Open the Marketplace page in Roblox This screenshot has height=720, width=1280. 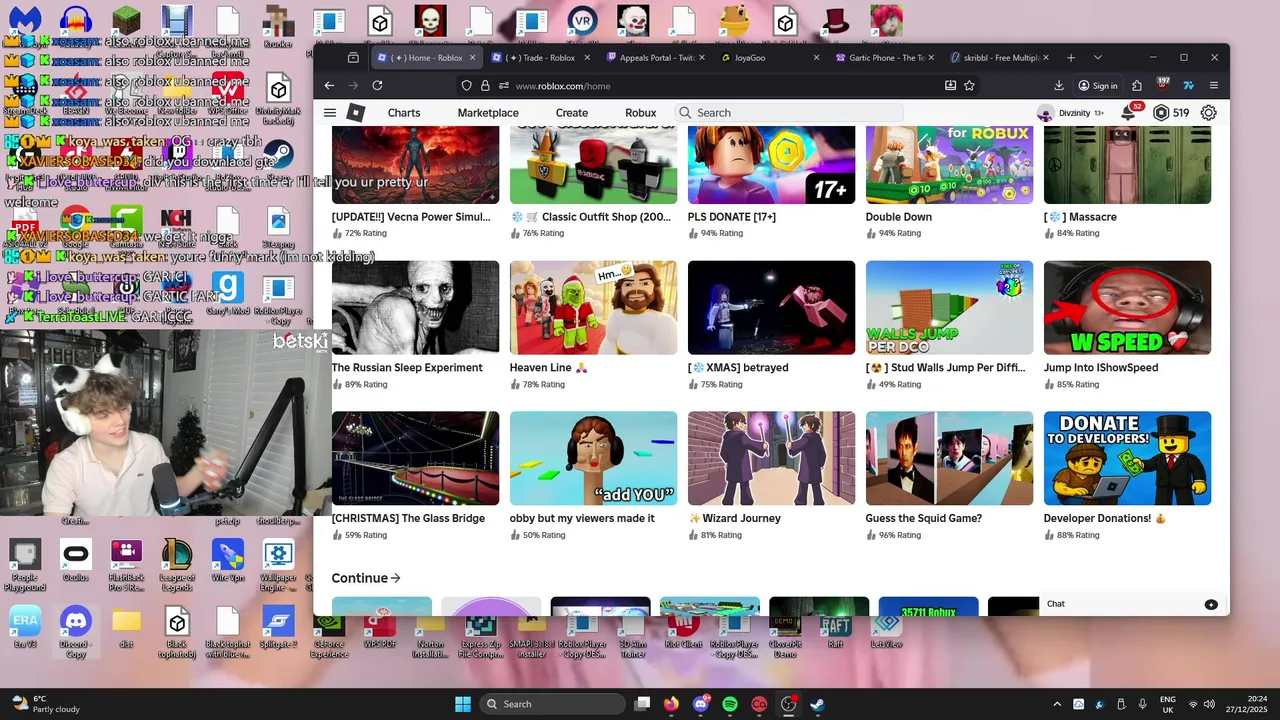click(488, 113)
